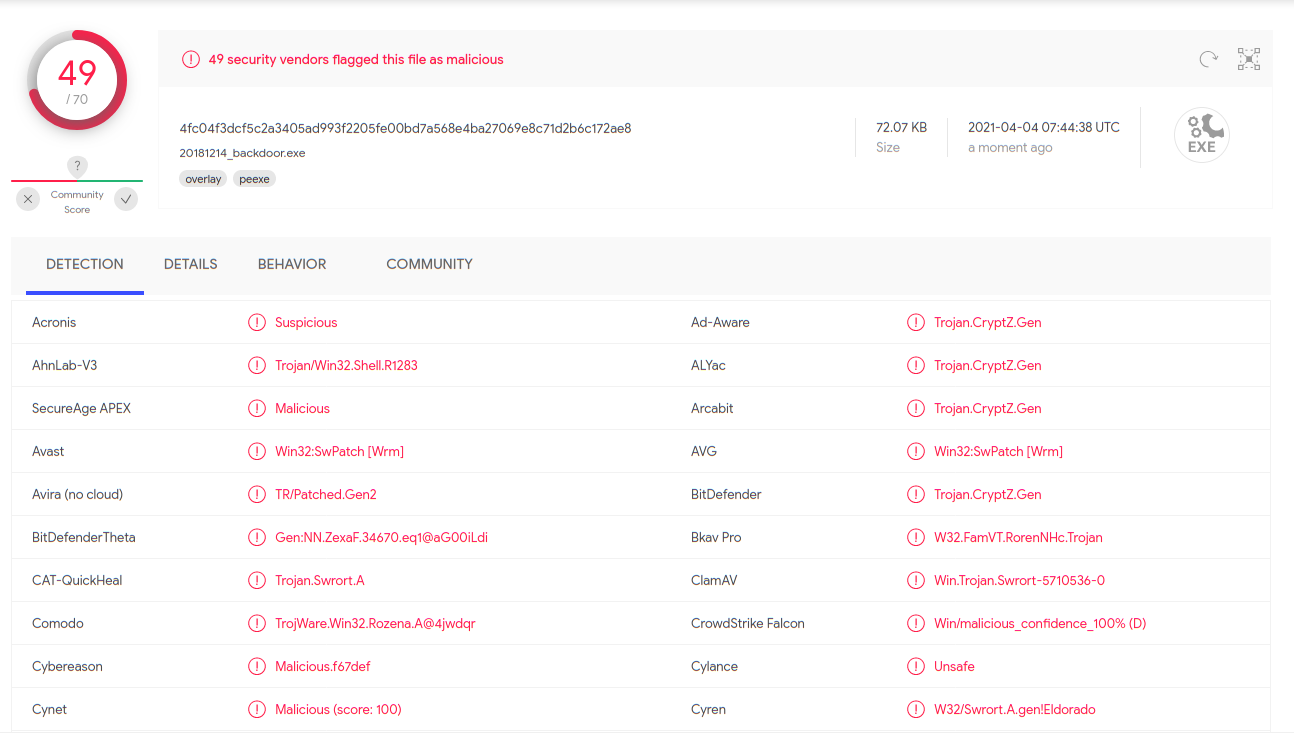Click the reanalyze file refresh icon
Image resolution: width=1294 pixels, height=733 pixels.
tap(1208, 60)
